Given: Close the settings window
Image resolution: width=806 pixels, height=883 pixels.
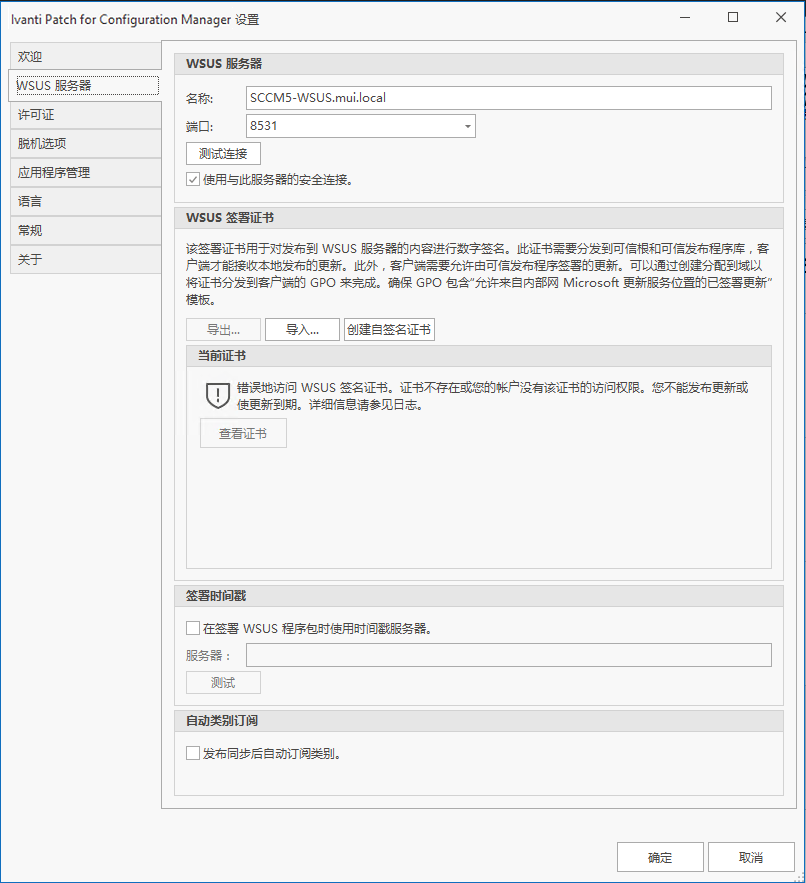Looking at the screenshot, I should pyautogui.click(x=781, y=17).
